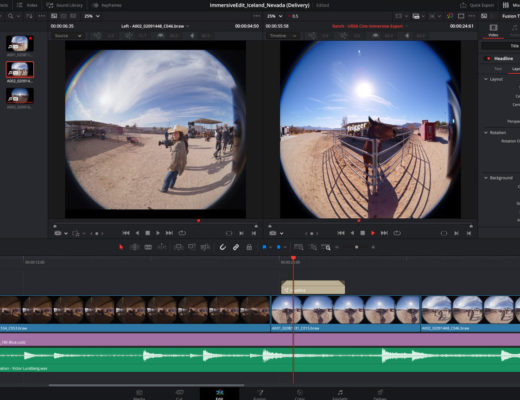Click the Custom Zoom magnifier icon
This screenshot has height=400, width=520.
click(x=326, y=247)
